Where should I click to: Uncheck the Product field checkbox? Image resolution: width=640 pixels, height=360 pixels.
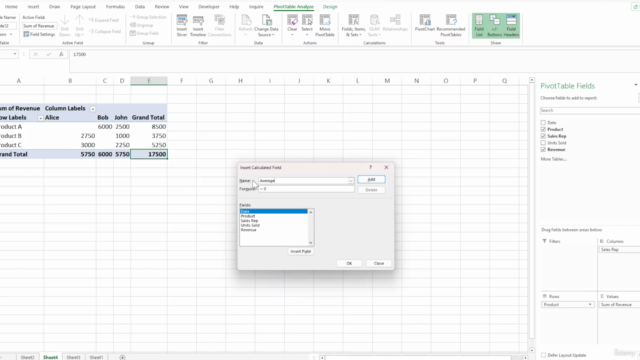543,129
